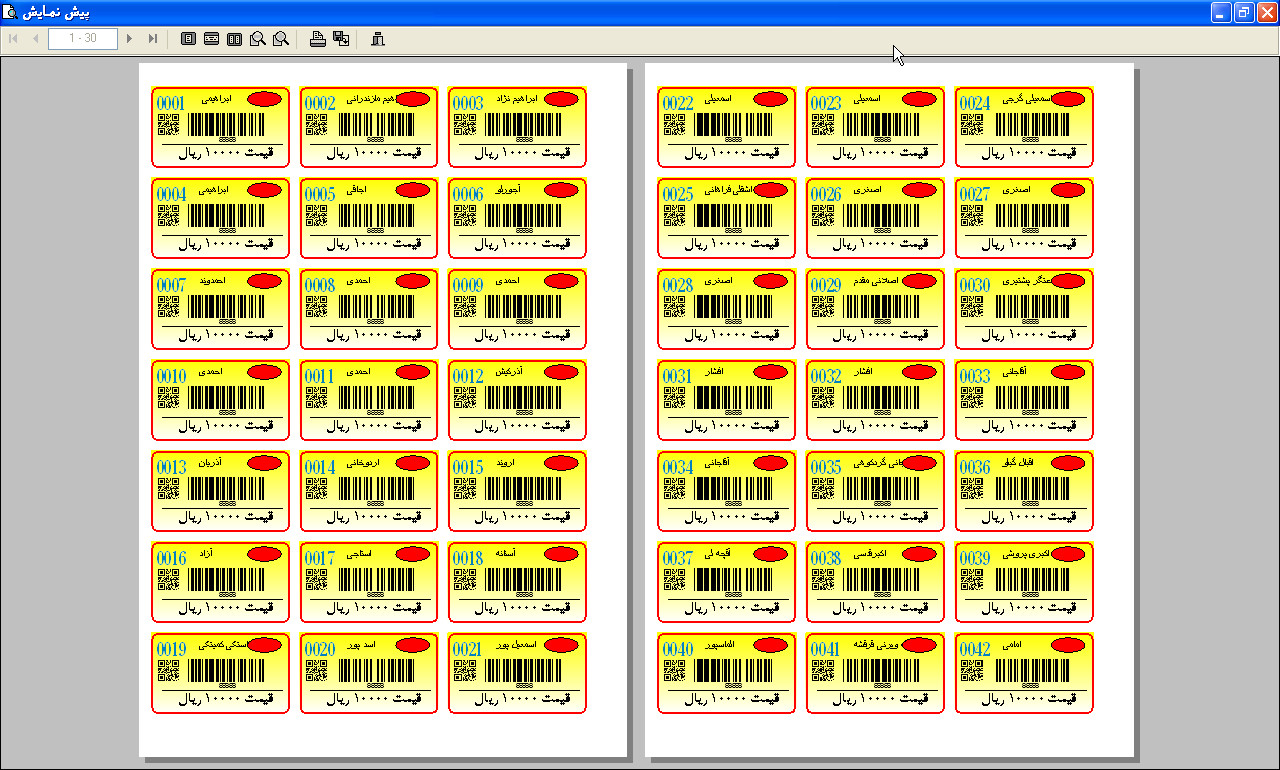Click the page range field showing 1 - 30
This screenshot has height=770, width=1280.
click(x=83, y=39)
